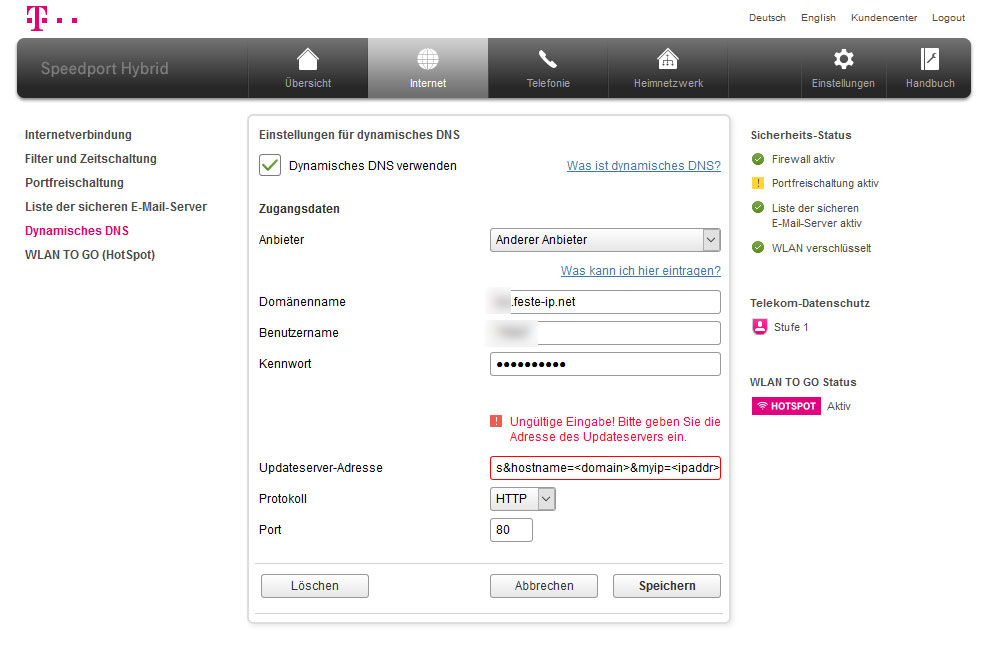Open the Heimnetzwerk house icon
The width and height of the screenshot is (998, 670).
click(x=668, y=59)
